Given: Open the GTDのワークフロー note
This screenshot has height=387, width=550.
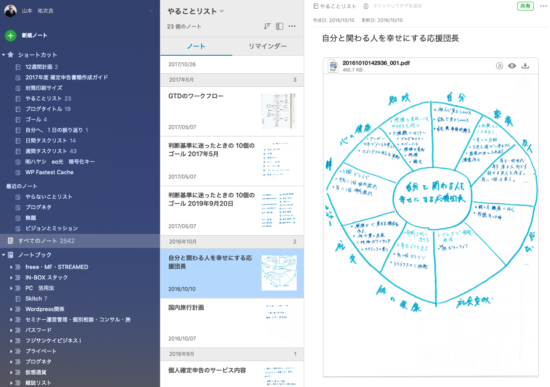Looking at the screenshot, I should pyautogui.click(x=232, y=112).
